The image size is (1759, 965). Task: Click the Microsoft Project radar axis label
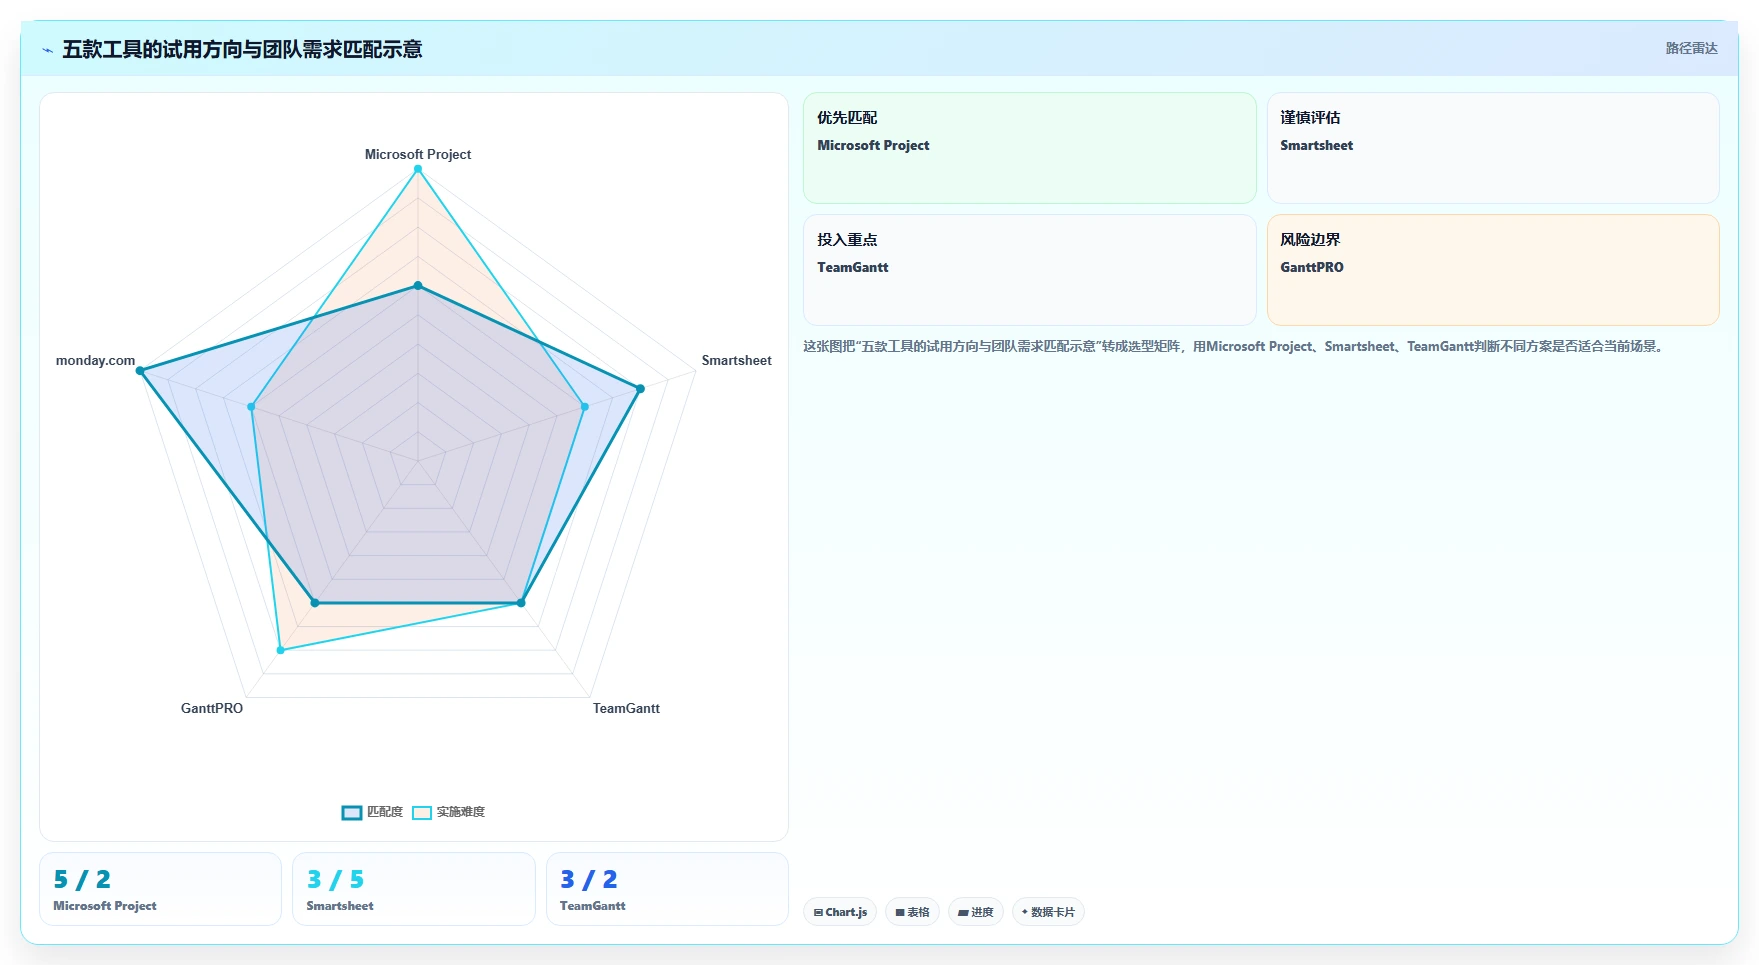(418, 154)
